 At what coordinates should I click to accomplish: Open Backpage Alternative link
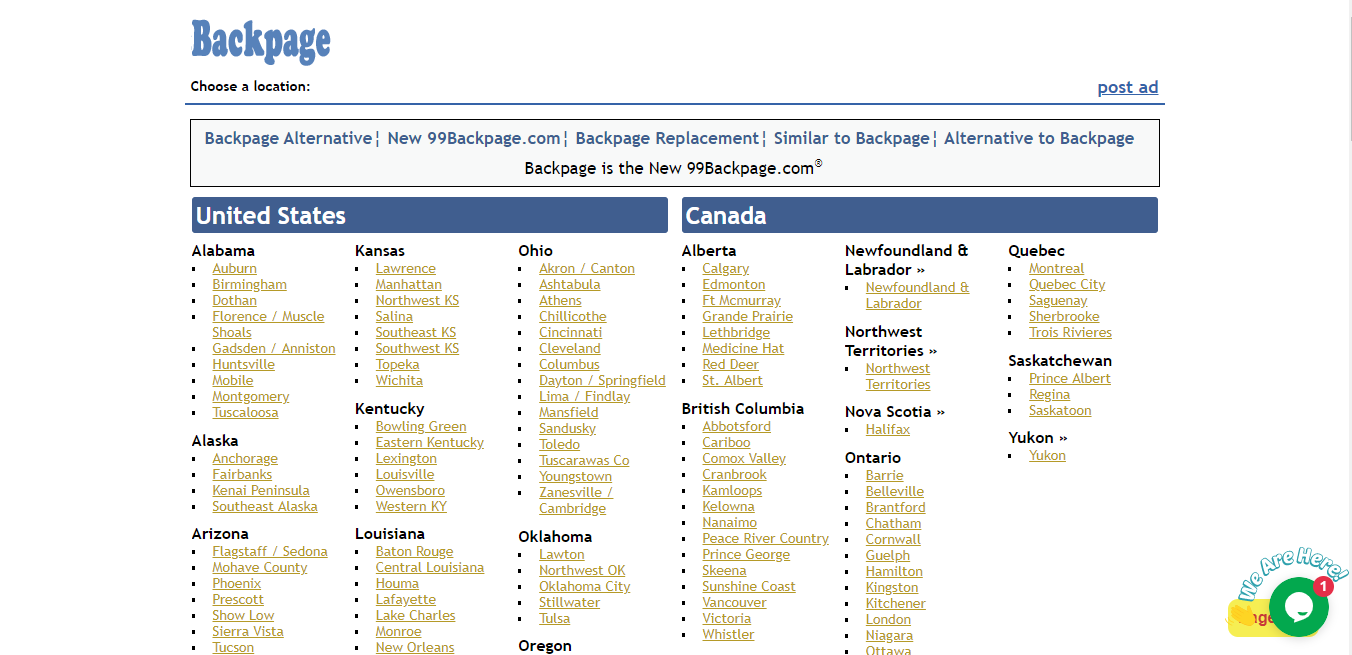(288, 138)
